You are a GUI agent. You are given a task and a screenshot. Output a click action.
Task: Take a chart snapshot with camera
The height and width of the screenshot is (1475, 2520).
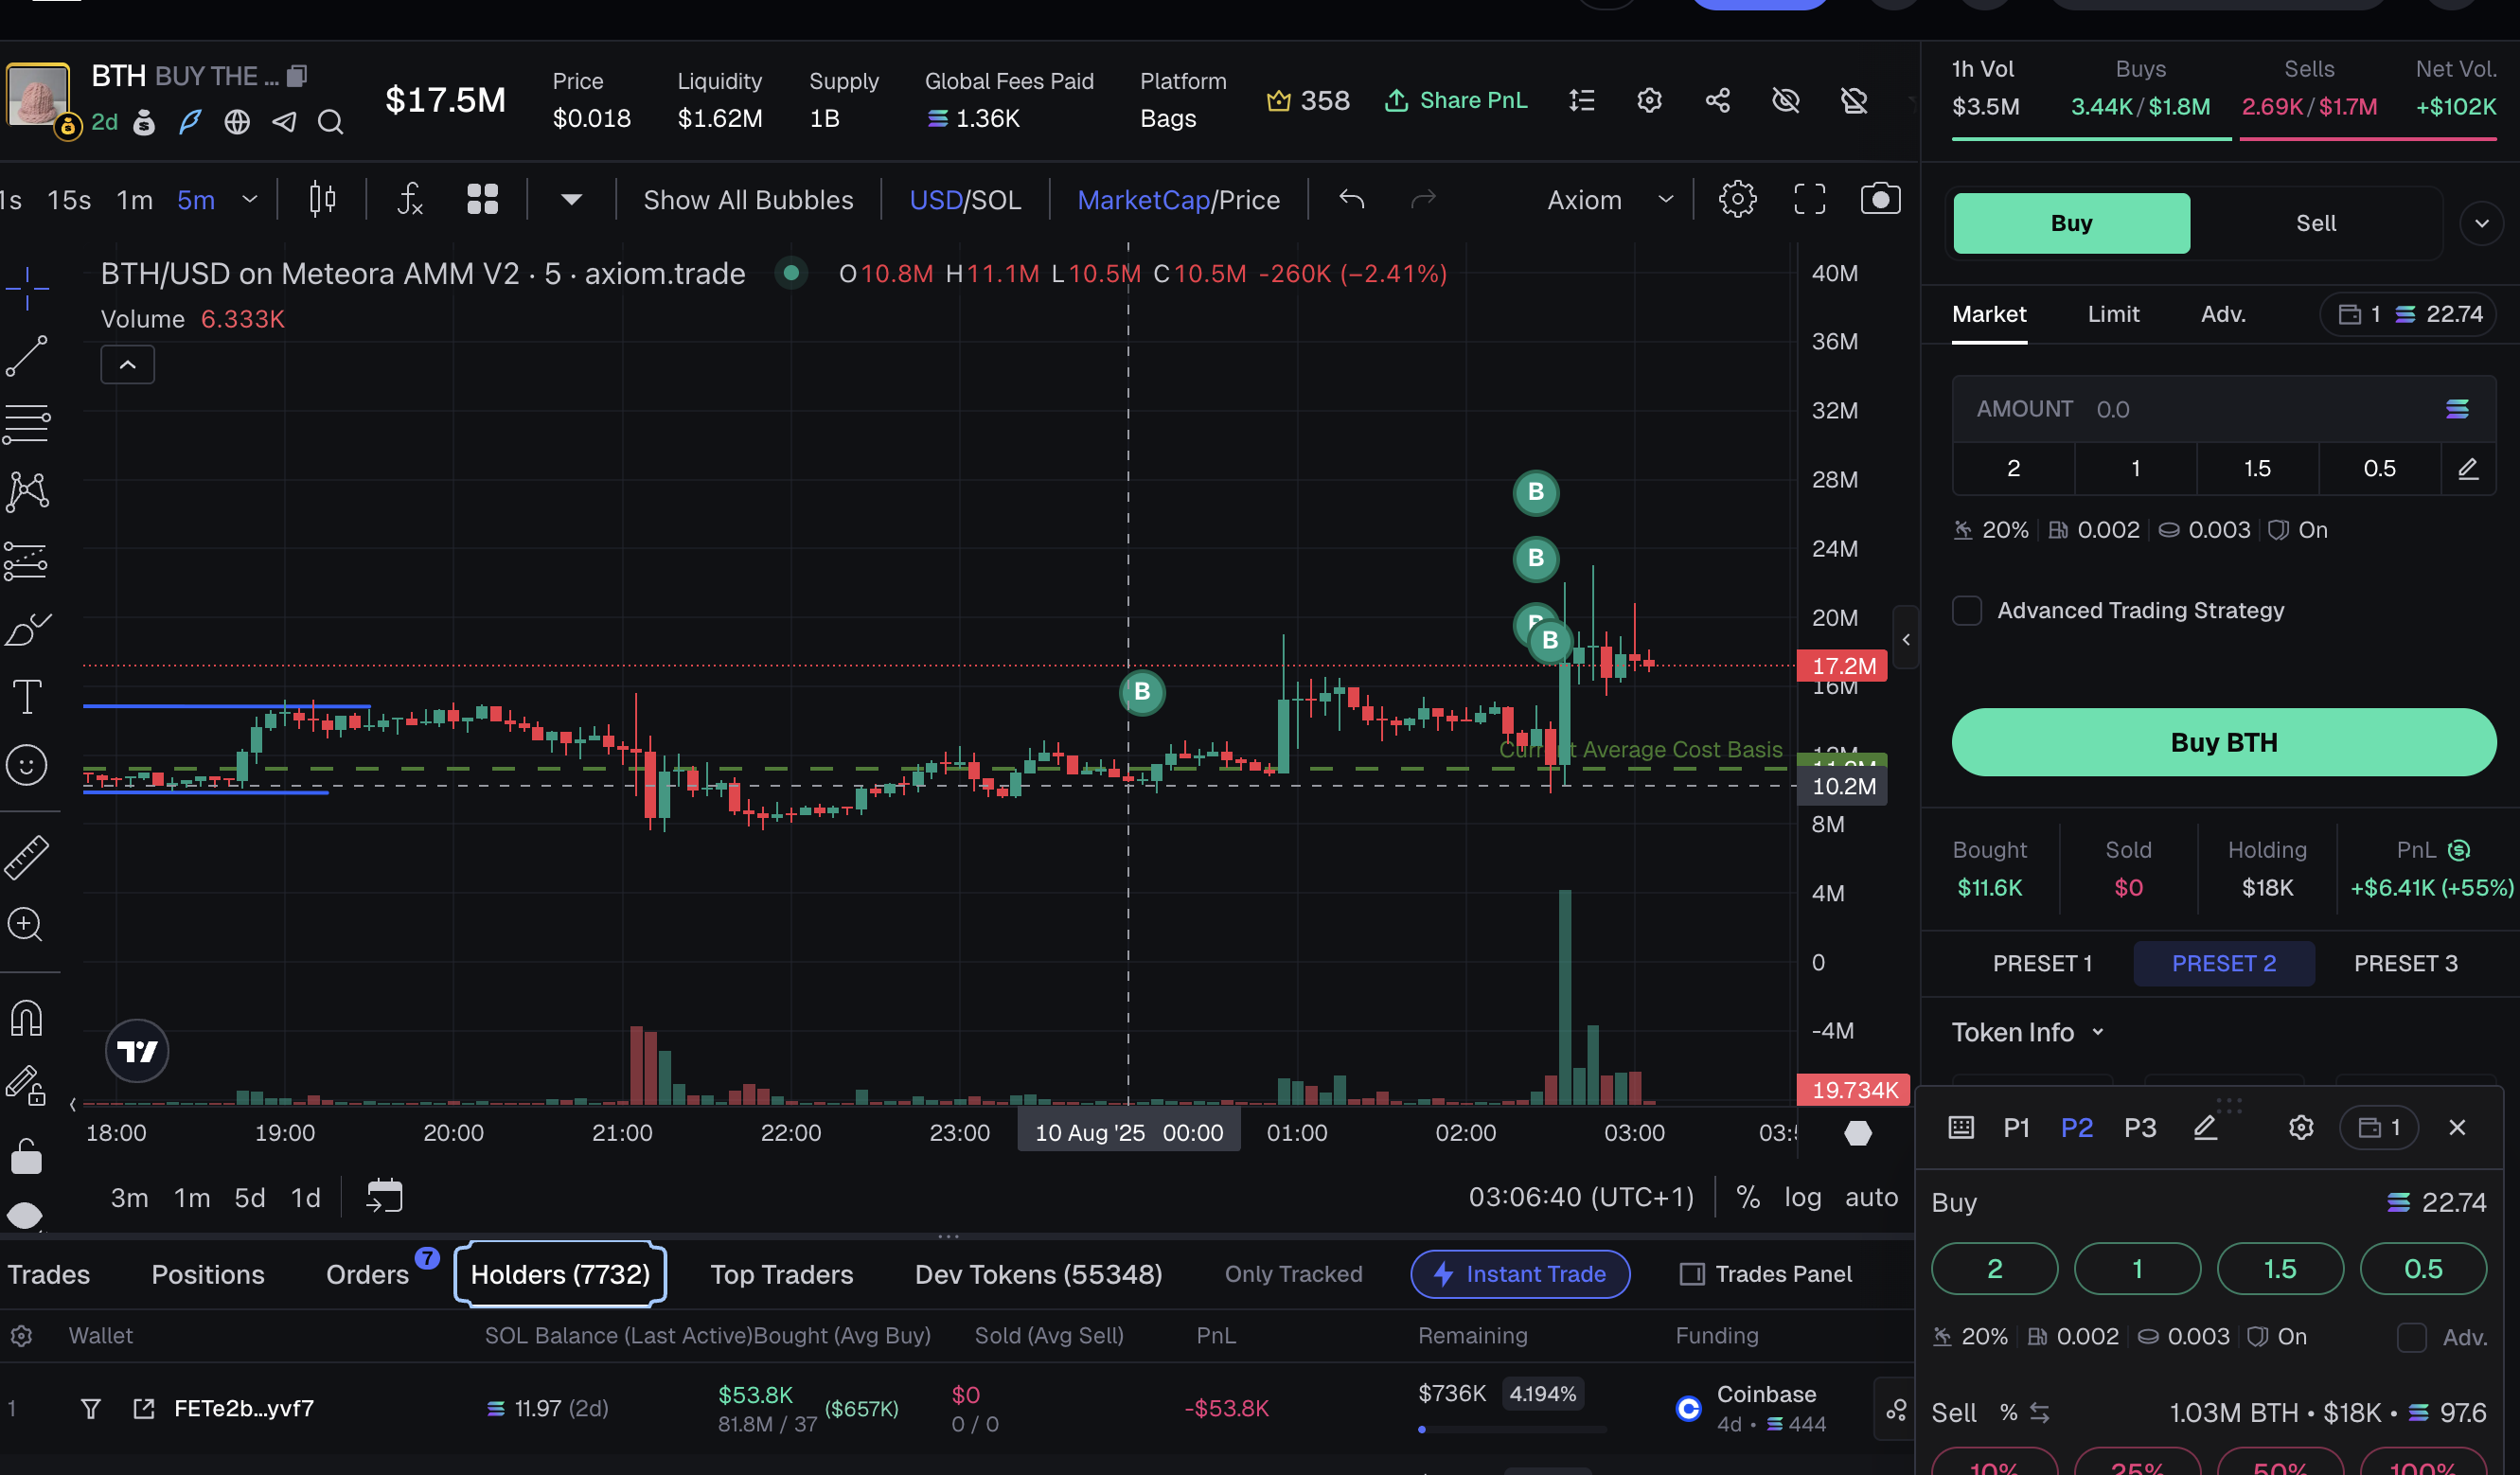(1881, 200)
